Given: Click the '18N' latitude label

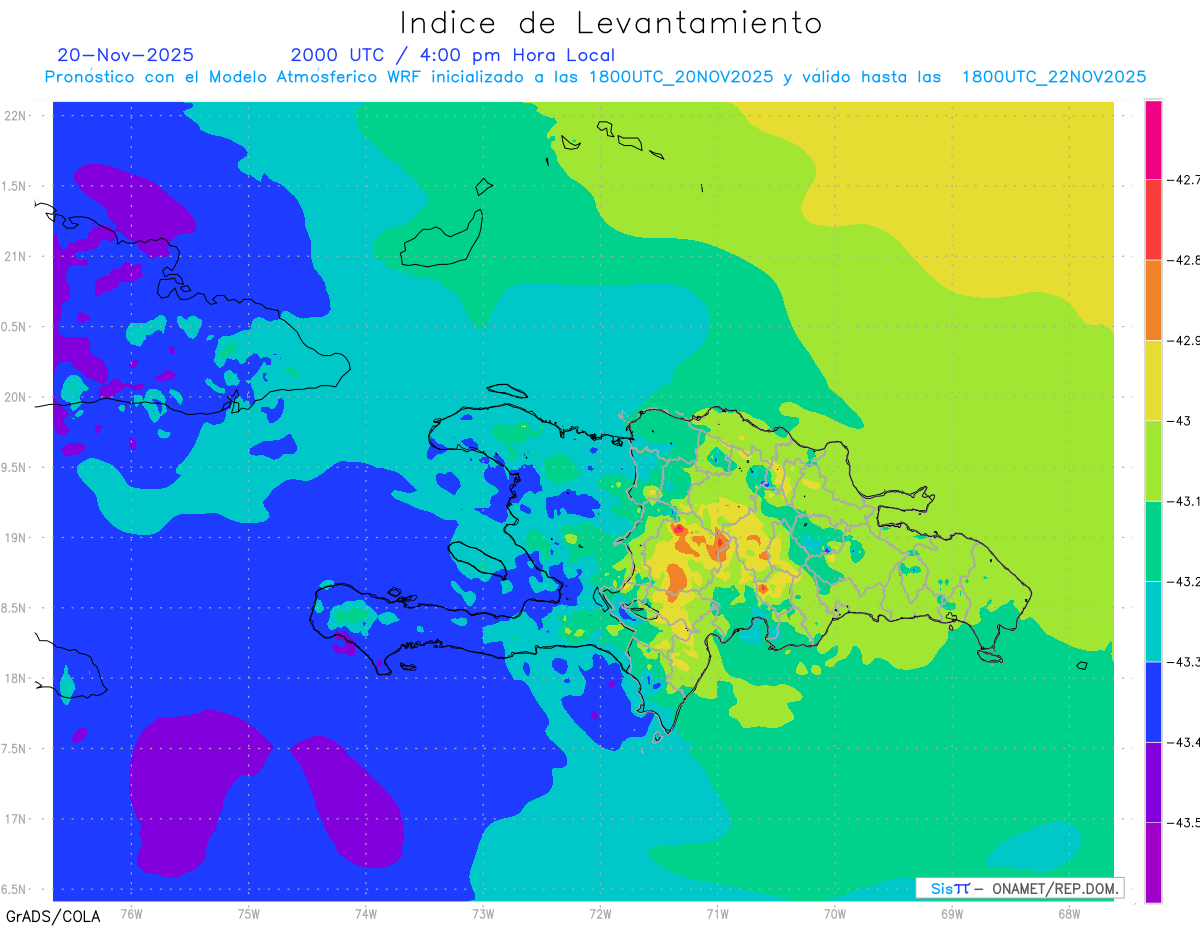Looking at the screenshot, I should click(16, 679).
